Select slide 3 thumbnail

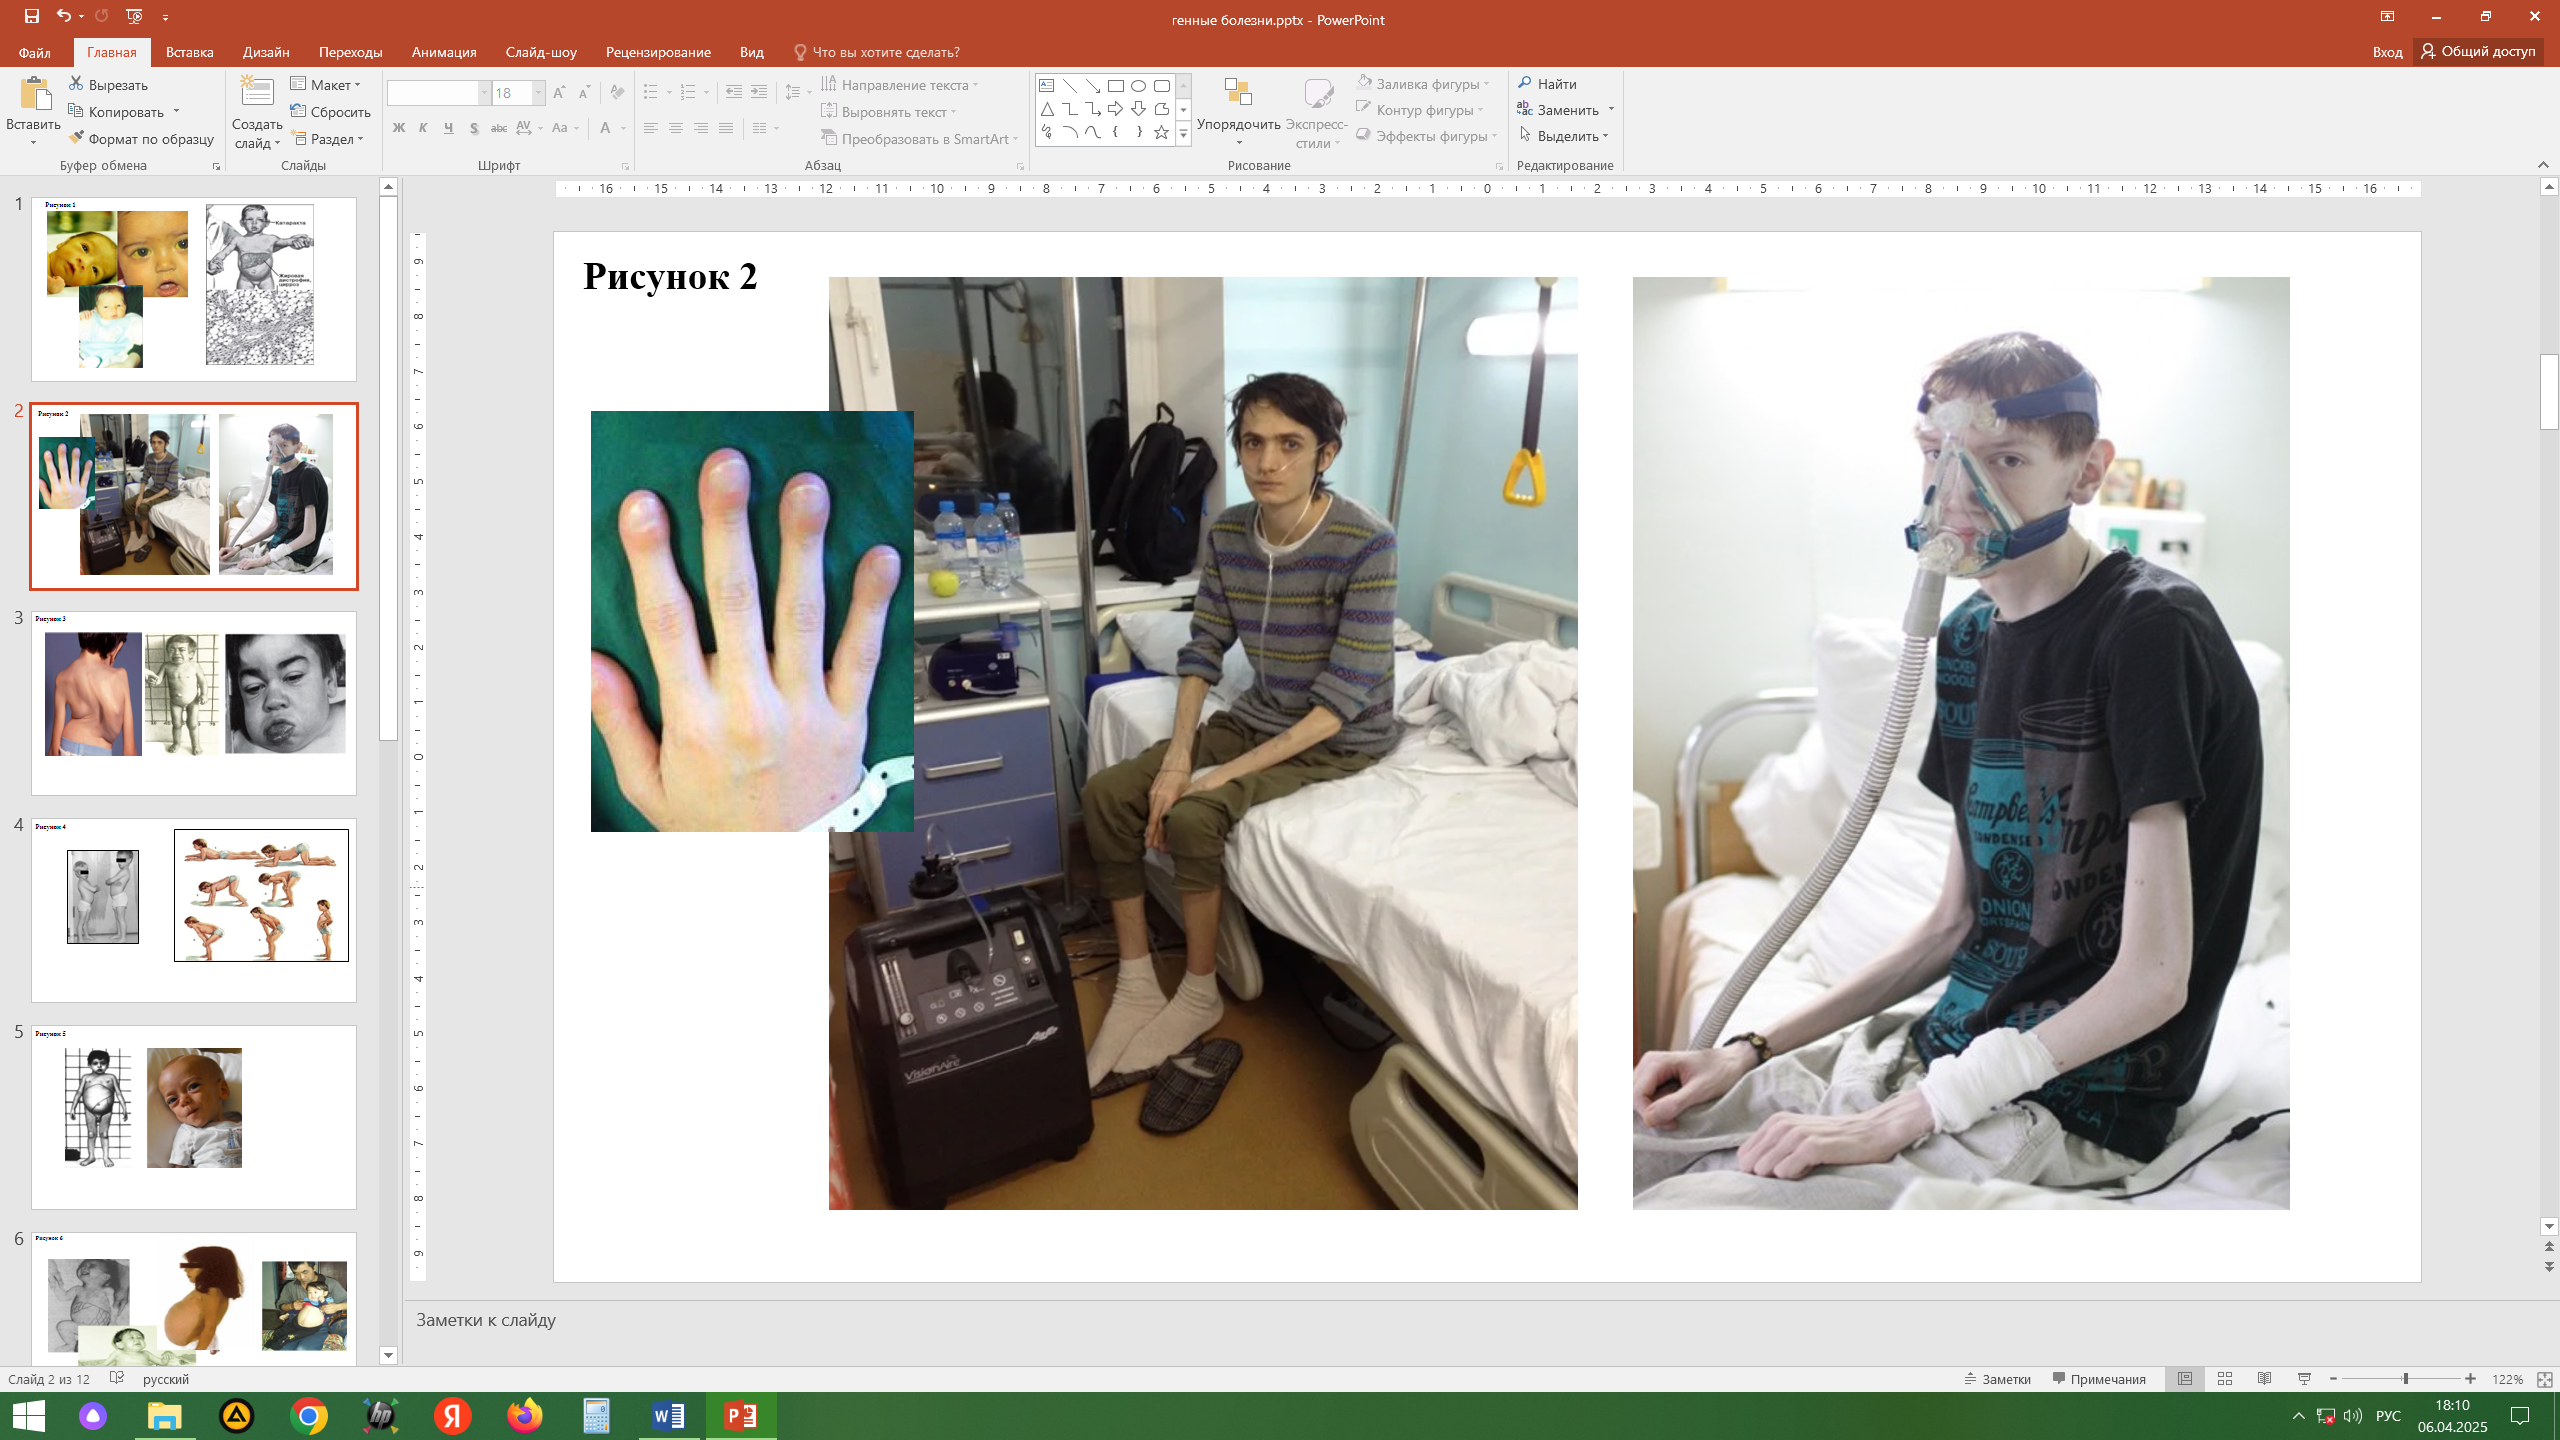tap(193, 703)
